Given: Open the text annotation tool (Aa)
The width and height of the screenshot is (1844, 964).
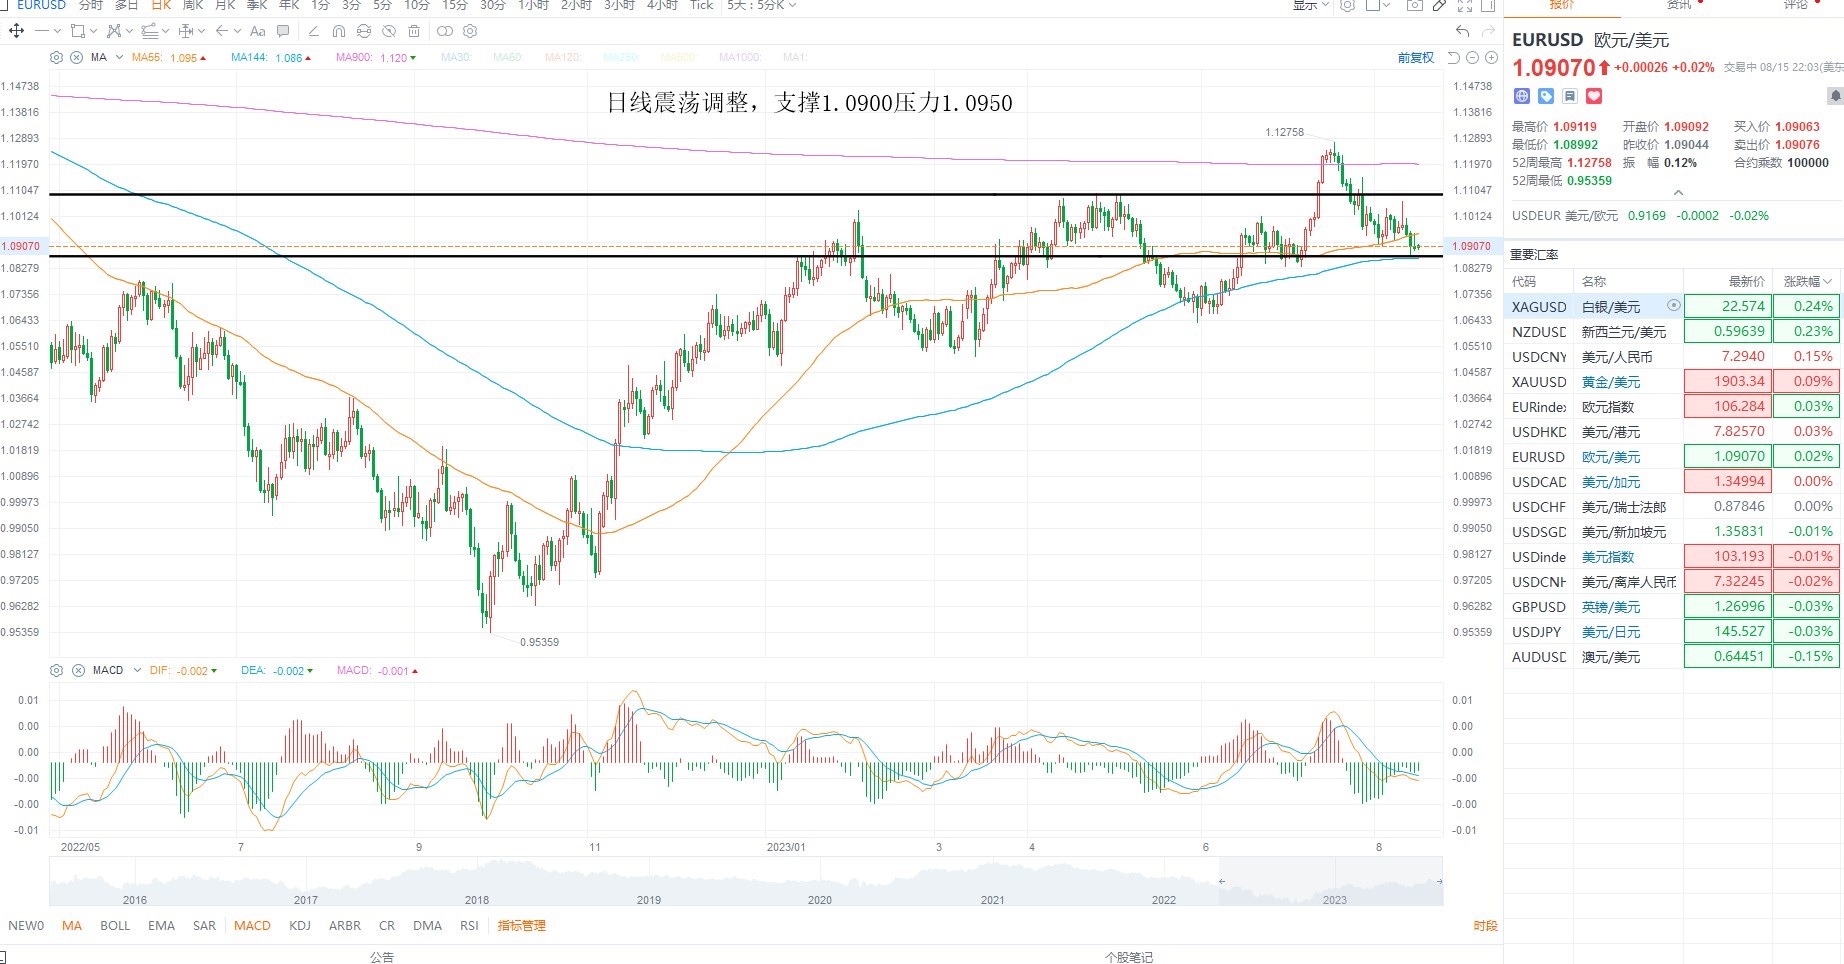Looking at the screenshot, I should 257,31.
